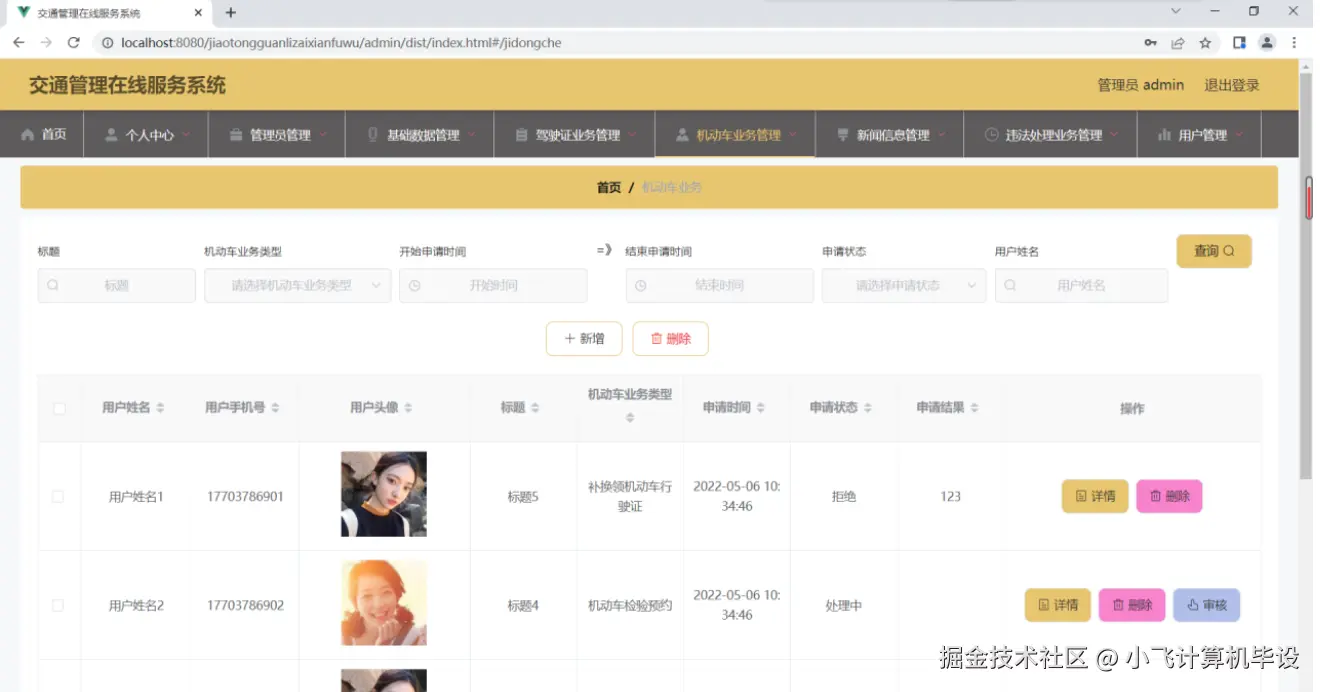Sort by 用户手机号 column arrows

275,408
